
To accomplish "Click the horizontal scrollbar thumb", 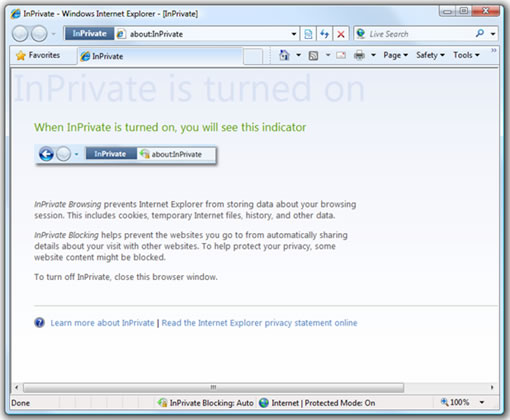I will [x=213, y=387].
